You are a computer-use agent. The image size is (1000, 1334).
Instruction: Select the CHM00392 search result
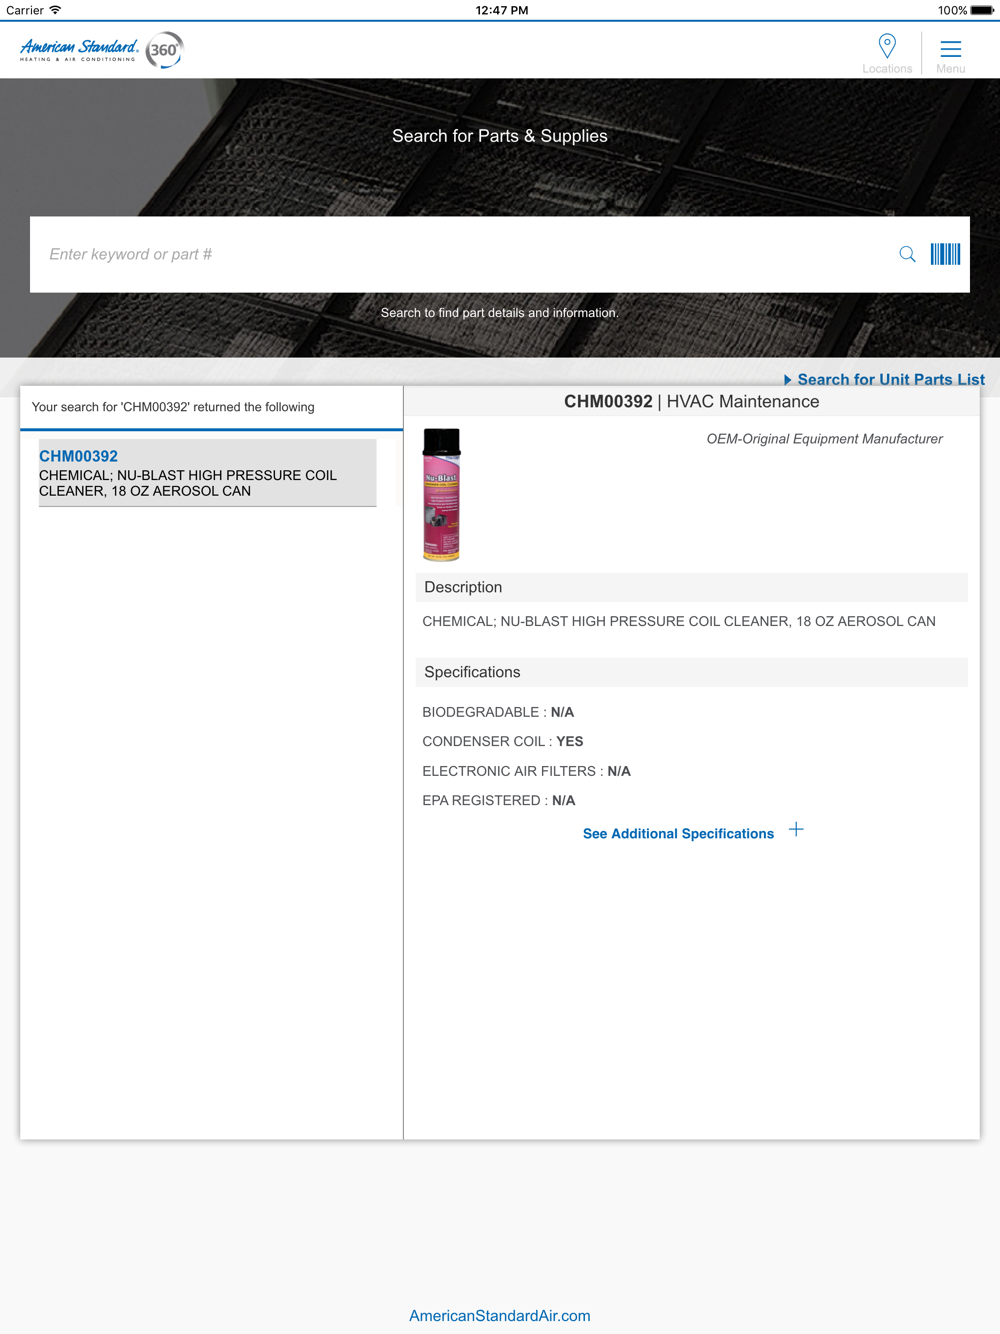pos(207,472)
